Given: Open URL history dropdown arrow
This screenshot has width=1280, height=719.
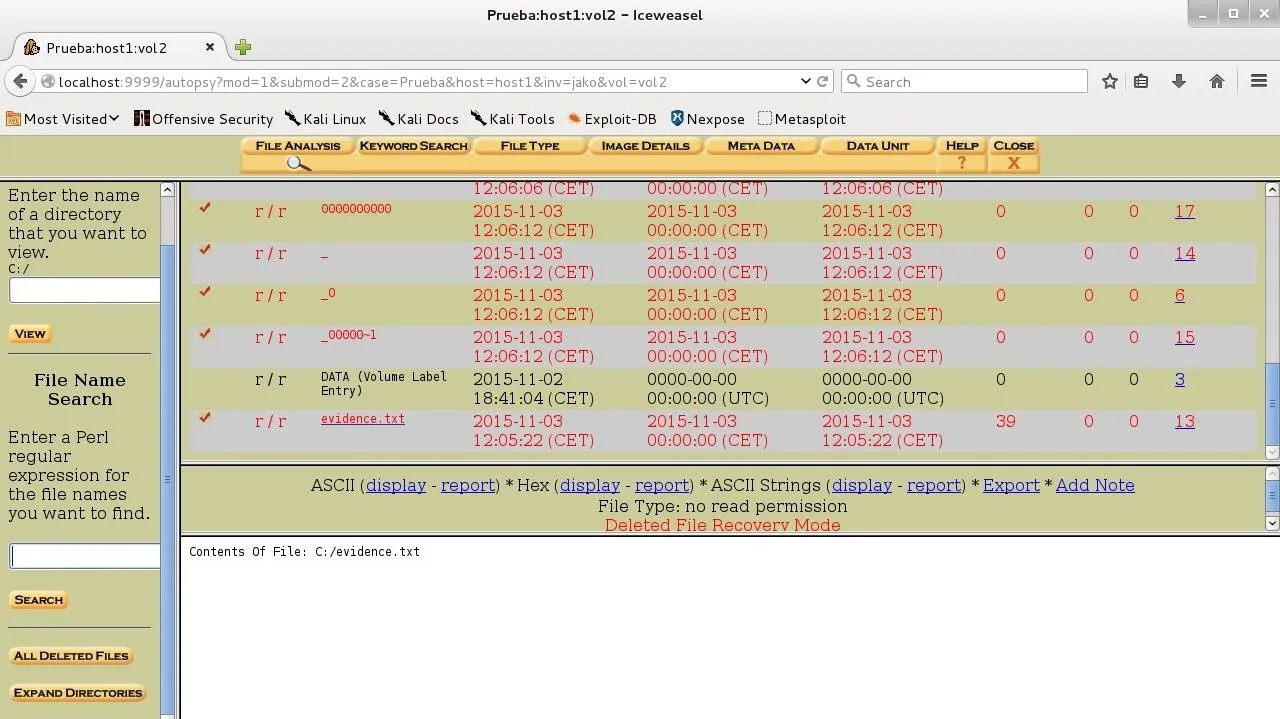Looking at the screenshot, I should (x=806, y=81).
